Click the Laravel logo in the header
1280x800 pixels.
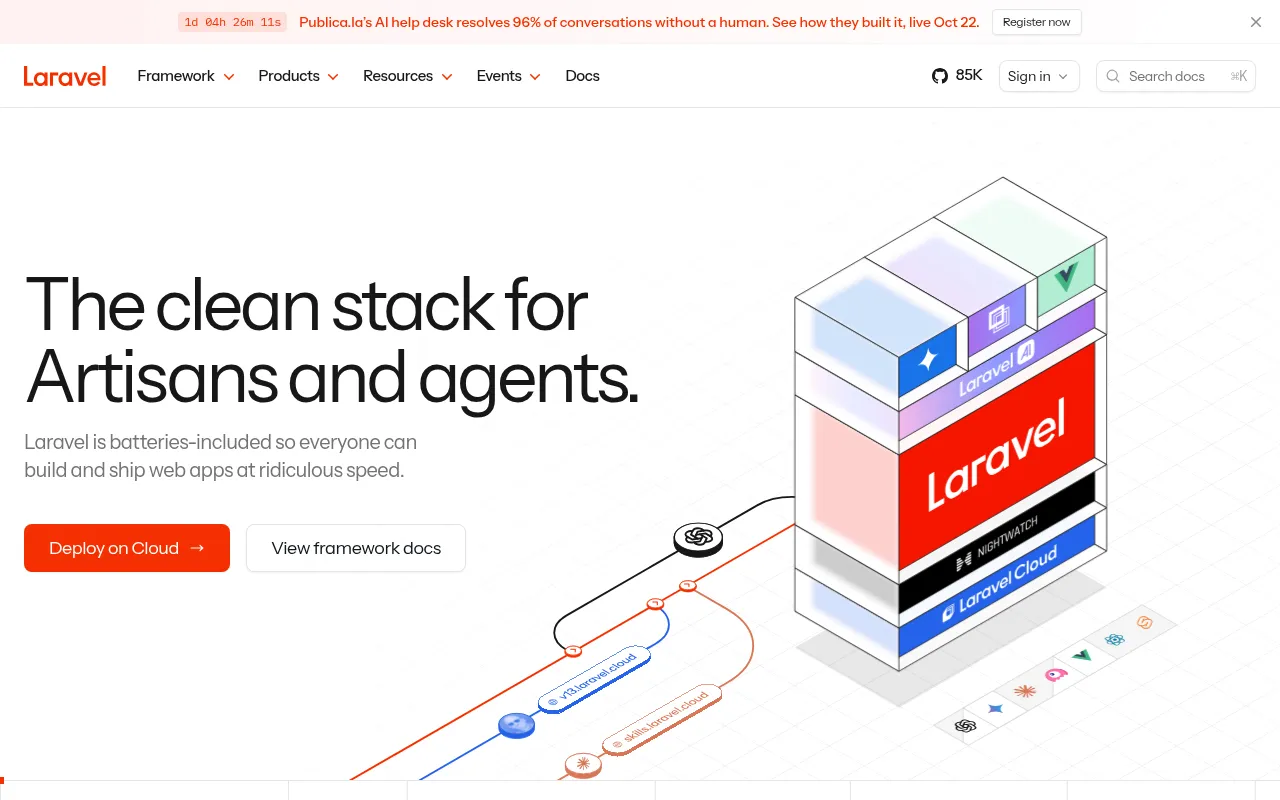[65, 76]
